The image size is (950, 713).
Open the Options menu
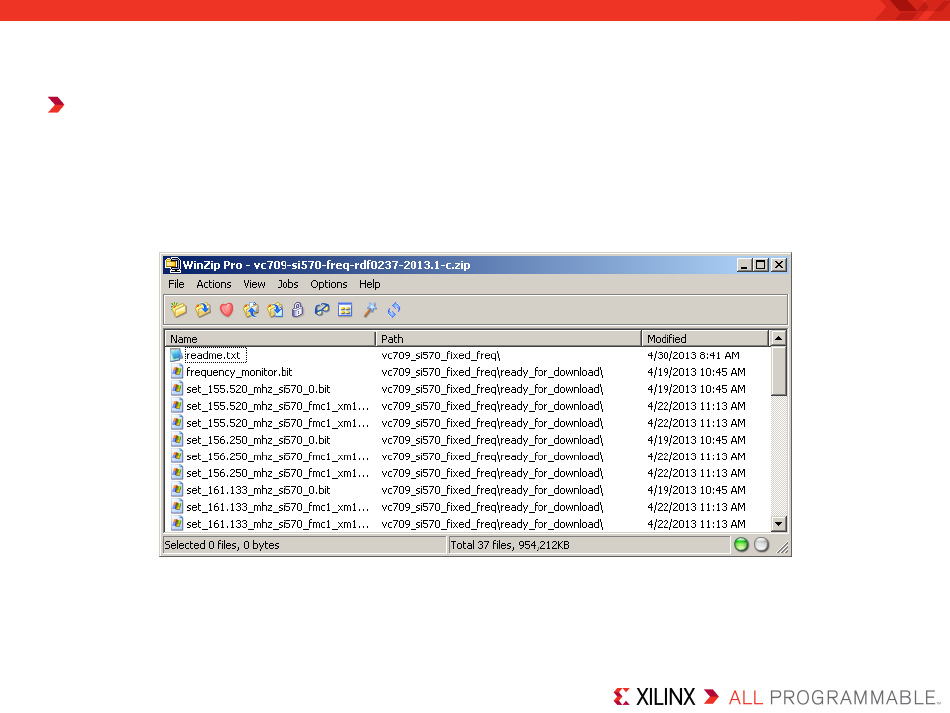(329, 284)
